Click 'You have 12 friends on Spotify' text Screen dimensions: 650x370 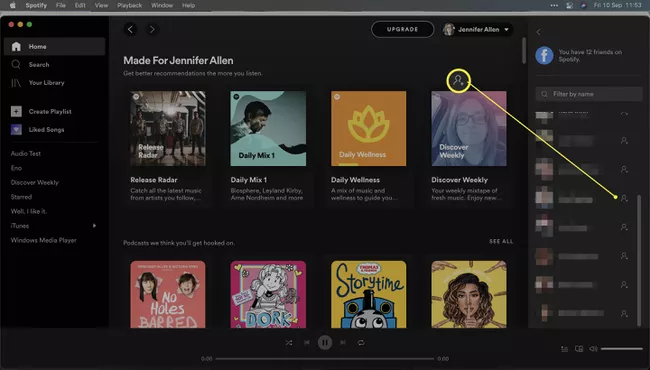(590, 56)
